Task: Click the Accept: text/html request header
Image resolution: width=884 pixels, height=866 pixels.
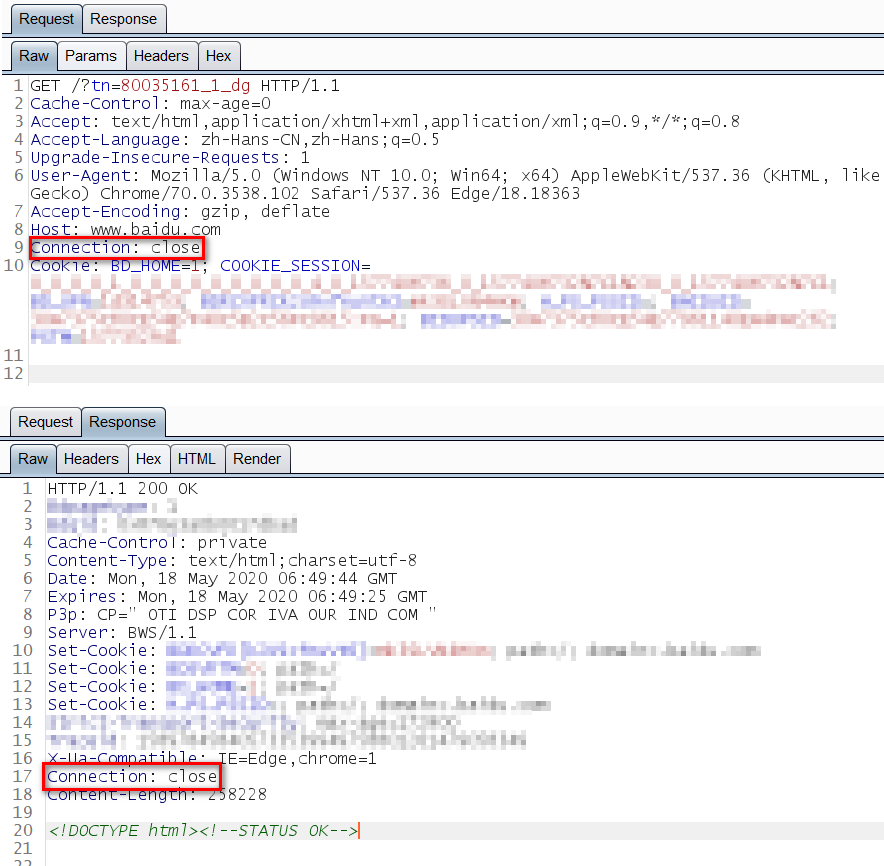Action: click(385, 122)
